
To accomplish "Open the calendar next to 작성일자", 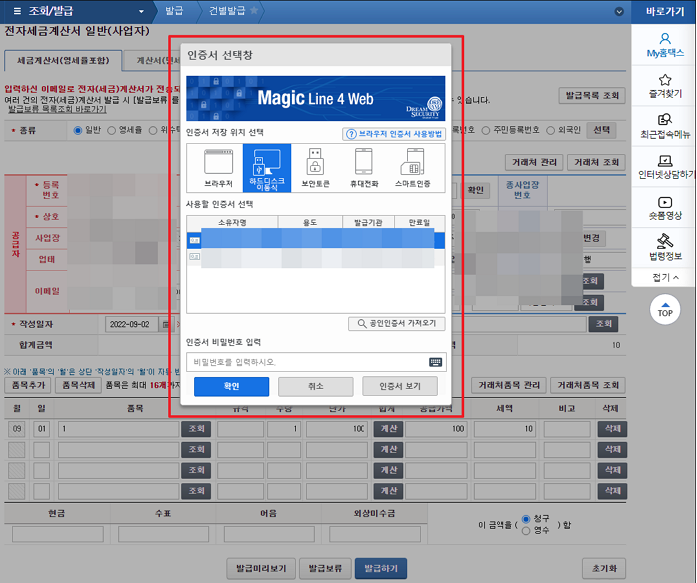I will [x=165, y=324].
